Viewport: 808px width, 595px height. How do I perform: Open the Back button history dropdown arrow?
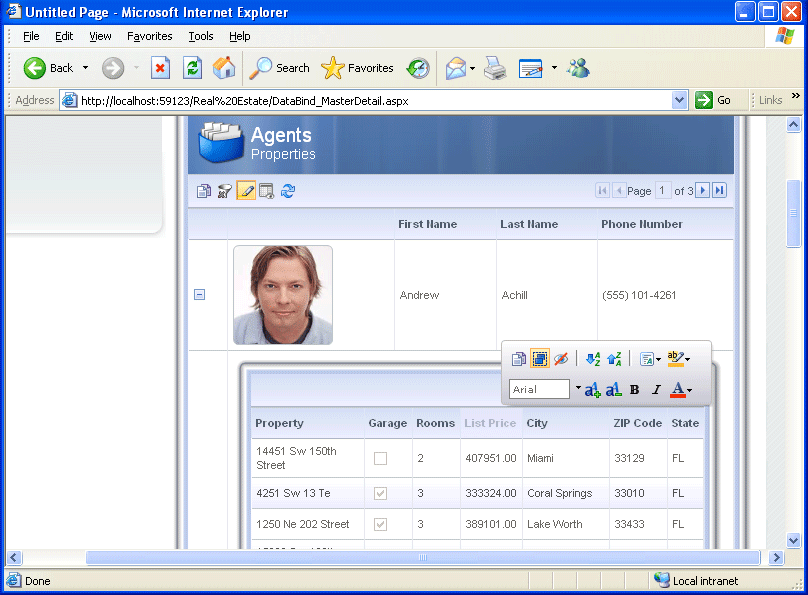click(86, 68)
